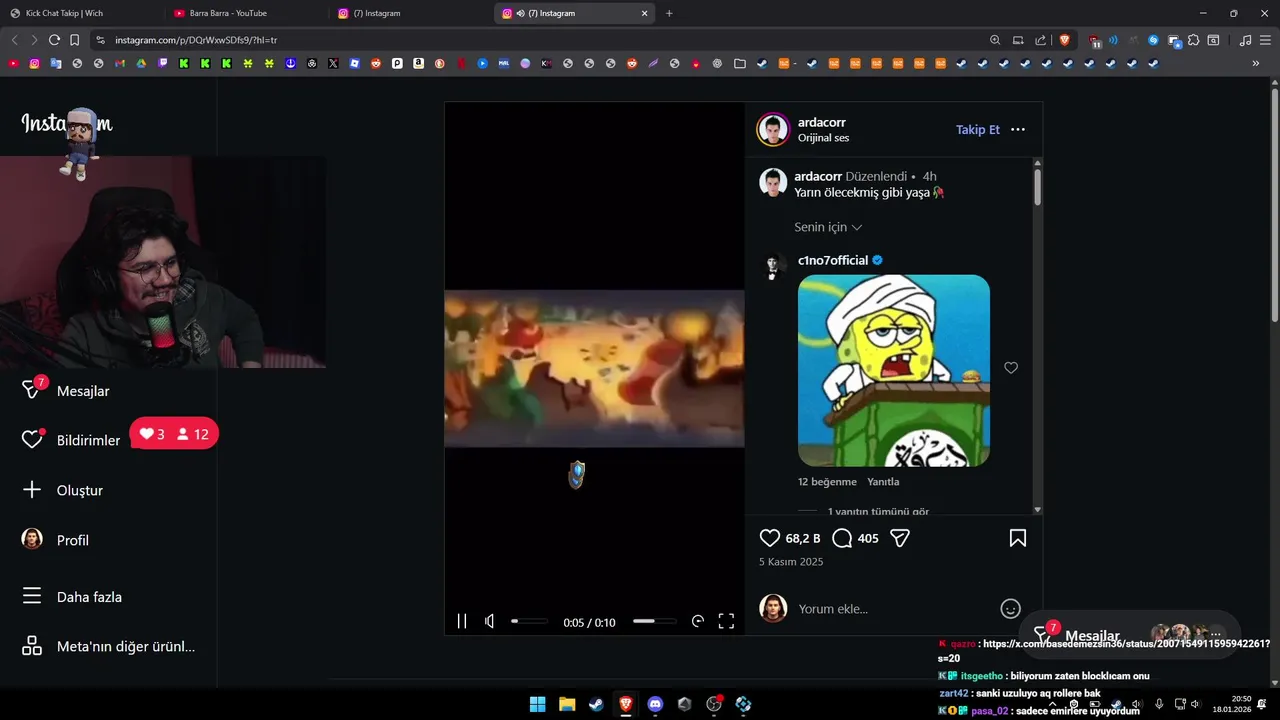
Task: Show hidden bookmarks with the double chevron
Action: point(1256,63)
